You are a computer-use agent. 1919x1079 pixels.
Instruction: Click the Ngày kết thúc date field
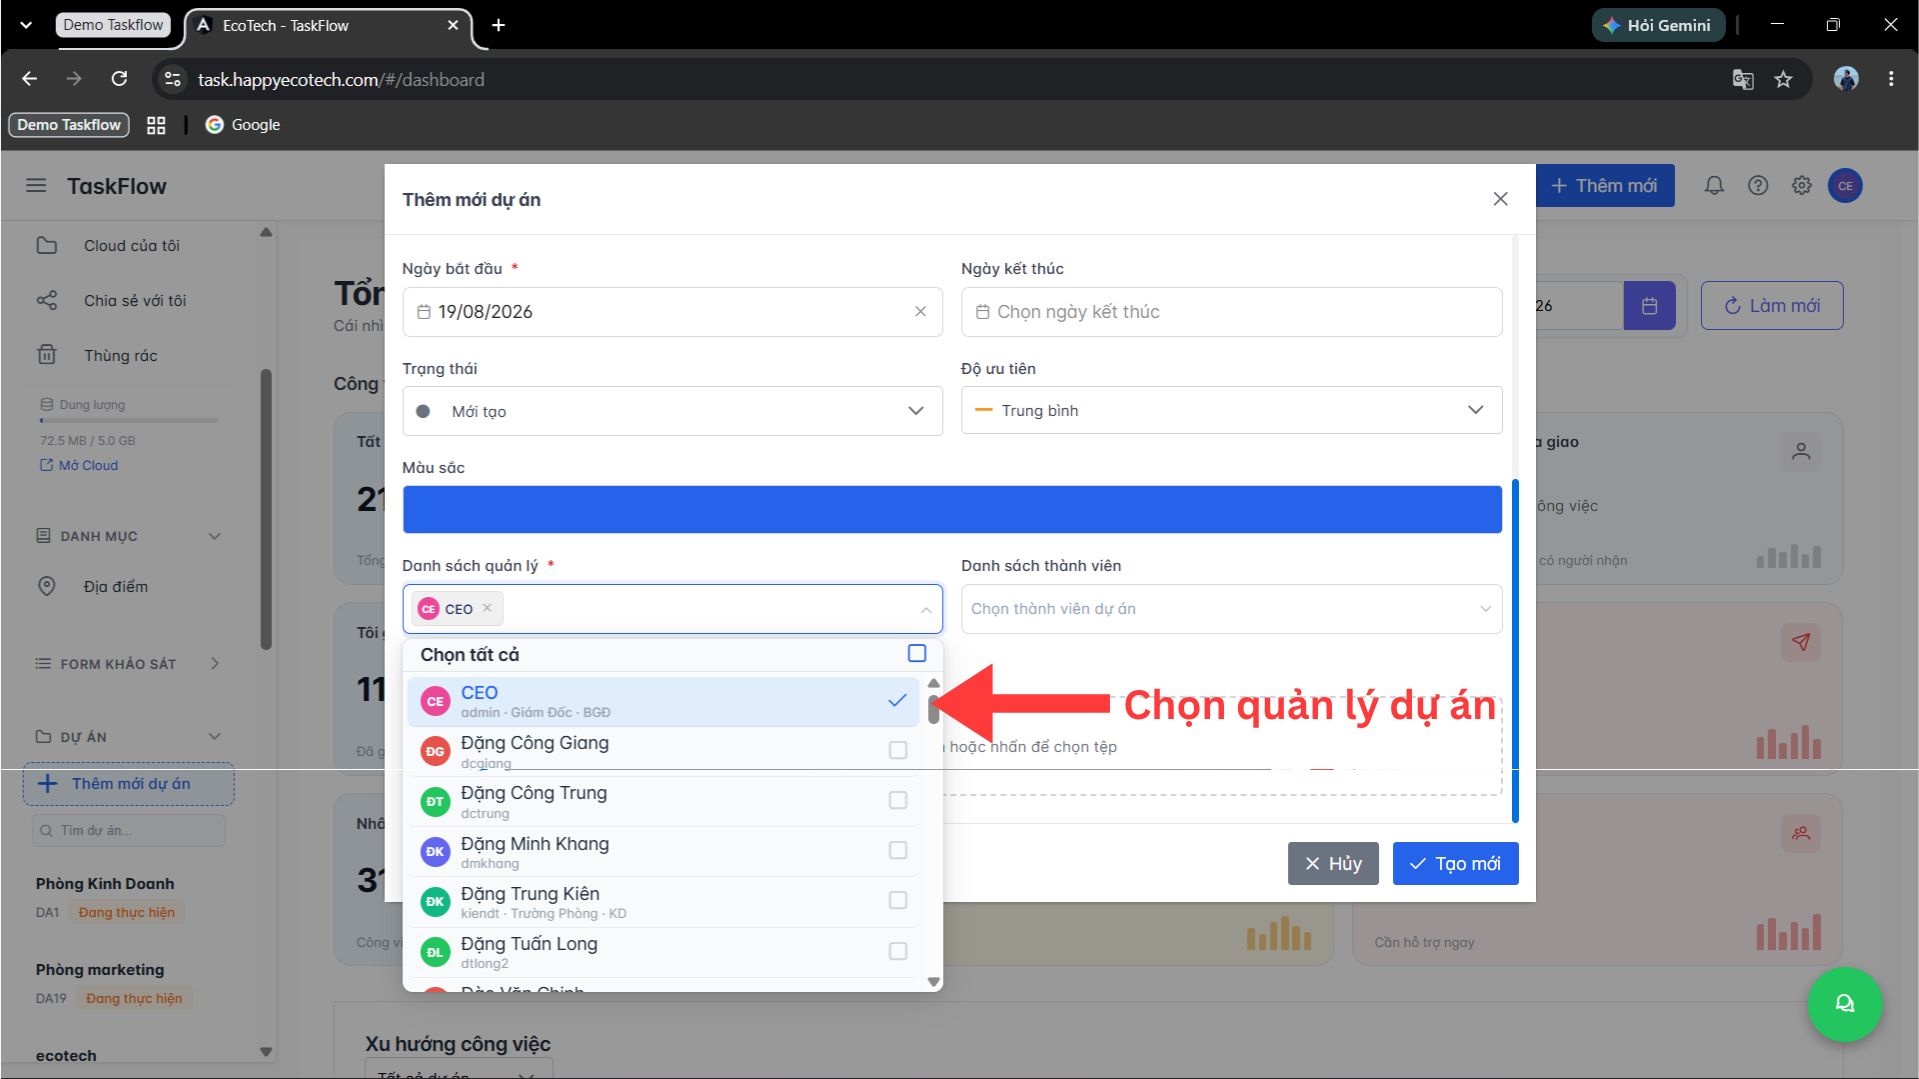[x=1231, y=312]
